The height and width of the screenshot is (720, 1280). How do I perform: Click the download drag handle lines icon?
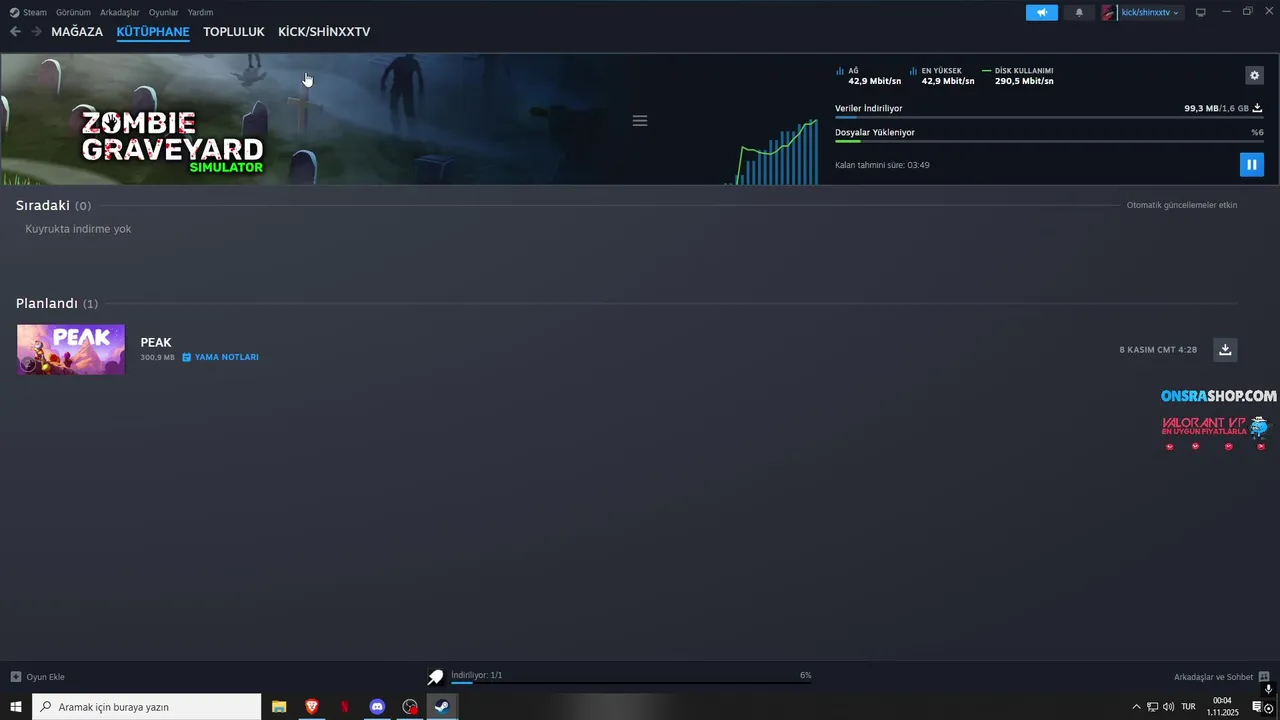[x=640, y=121]
